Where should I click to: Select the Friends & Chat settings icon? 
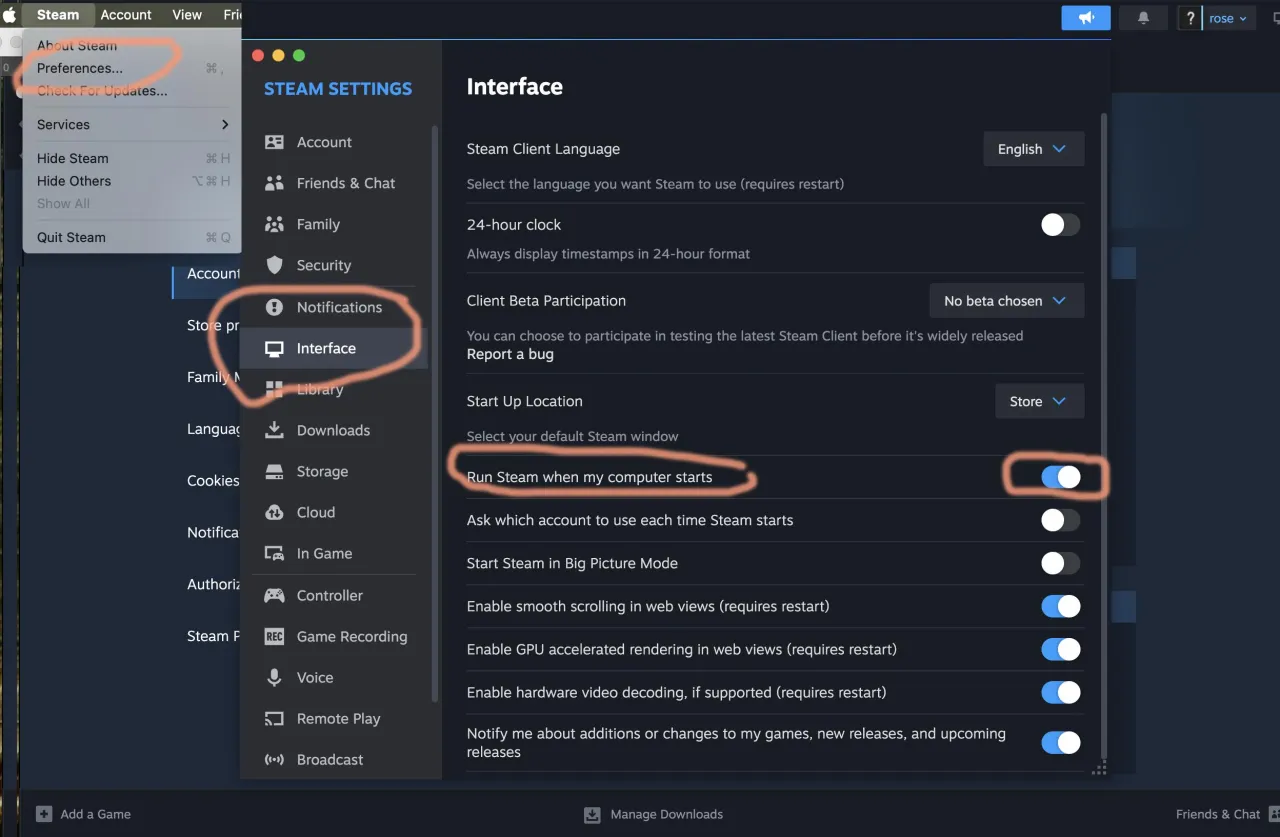[x=274, y=183]
